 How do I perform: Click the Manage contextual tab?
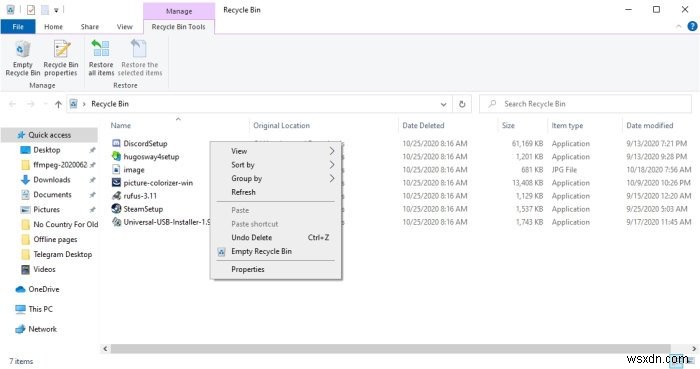pyautogui.click(x=179, y=11)
